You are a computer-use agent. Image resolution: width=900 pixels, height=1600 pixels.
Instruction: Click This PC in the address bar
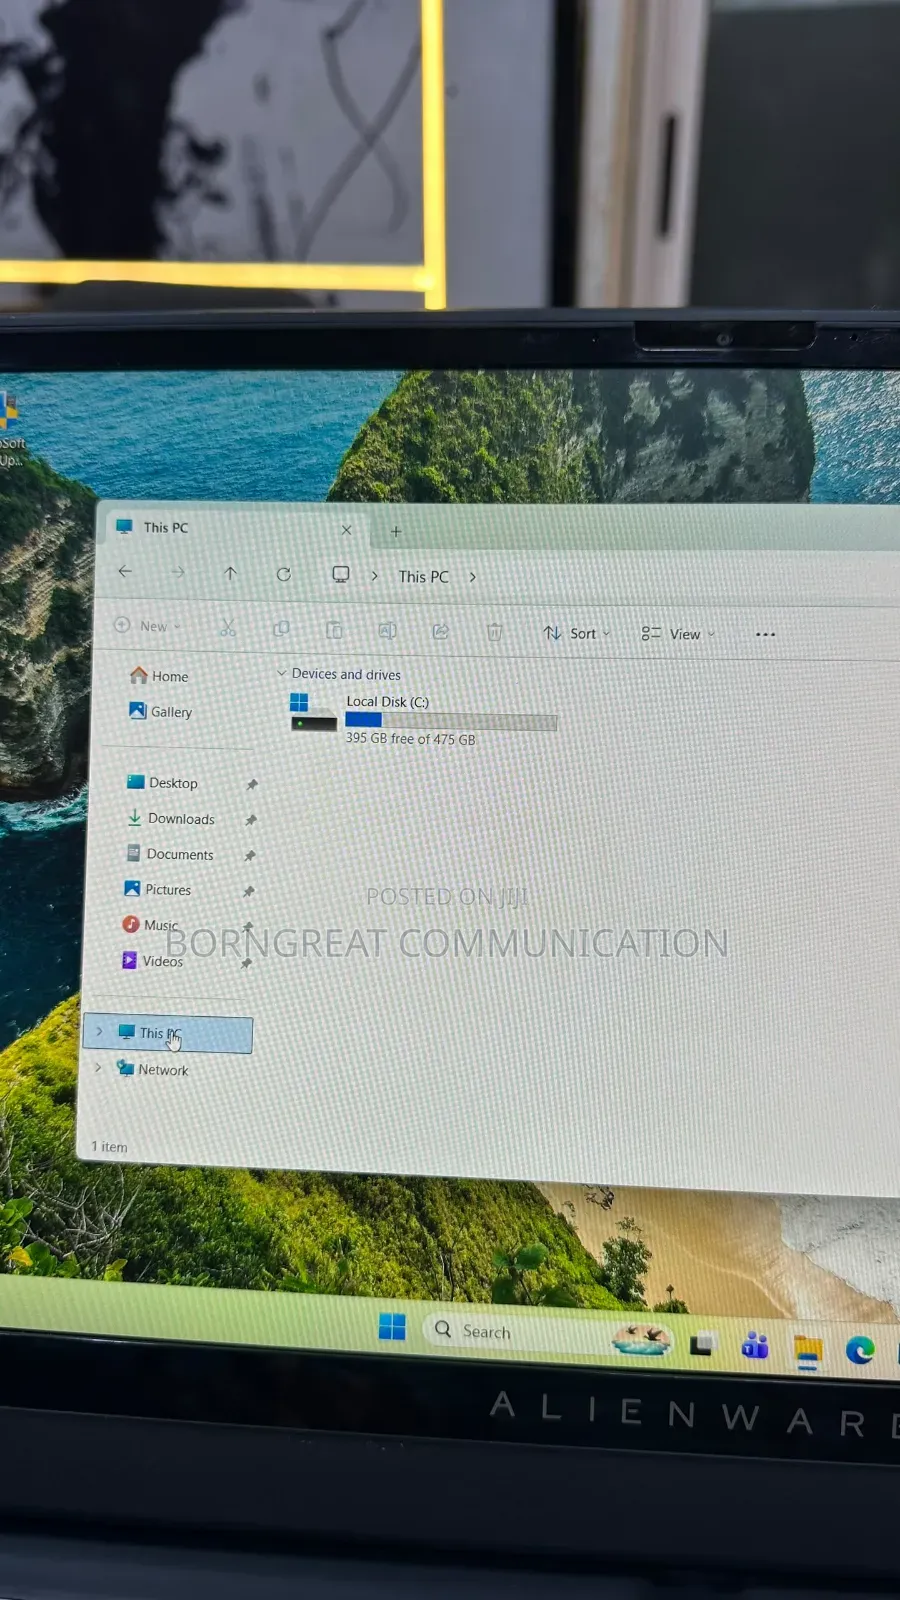coord(424,577)
